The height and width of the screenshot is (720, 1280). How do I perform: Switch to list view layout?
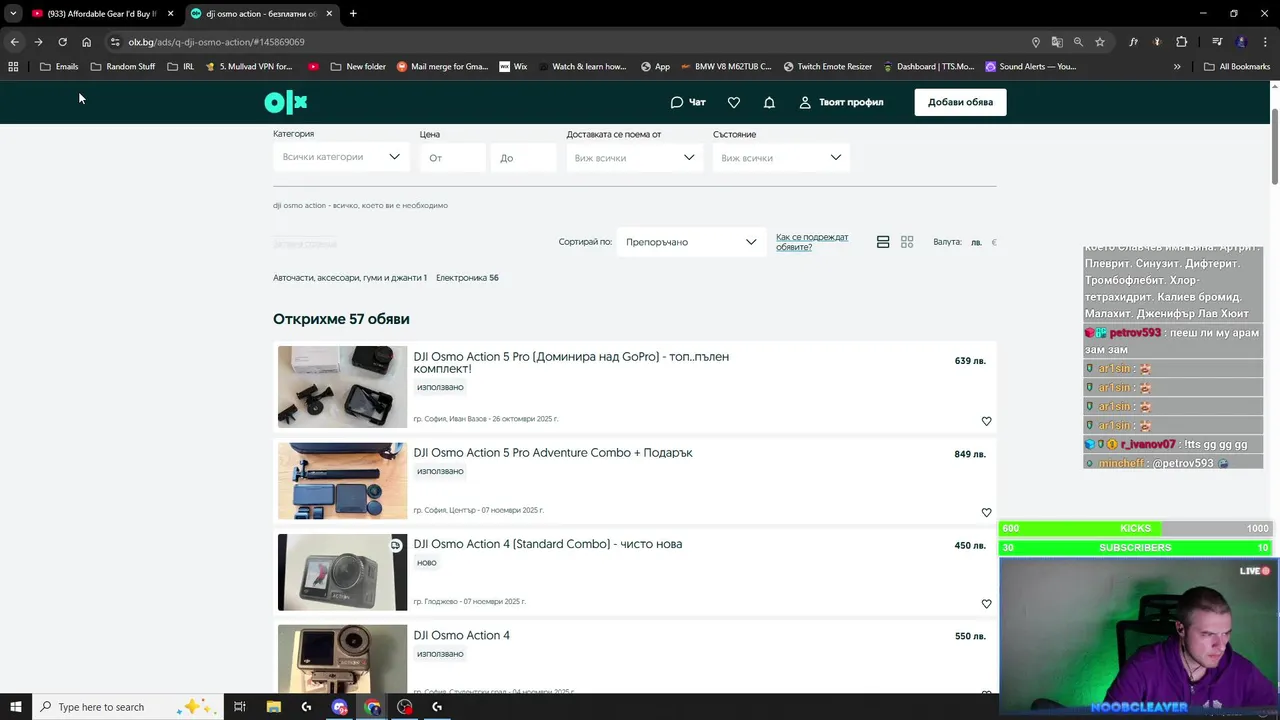coord(883,242)
